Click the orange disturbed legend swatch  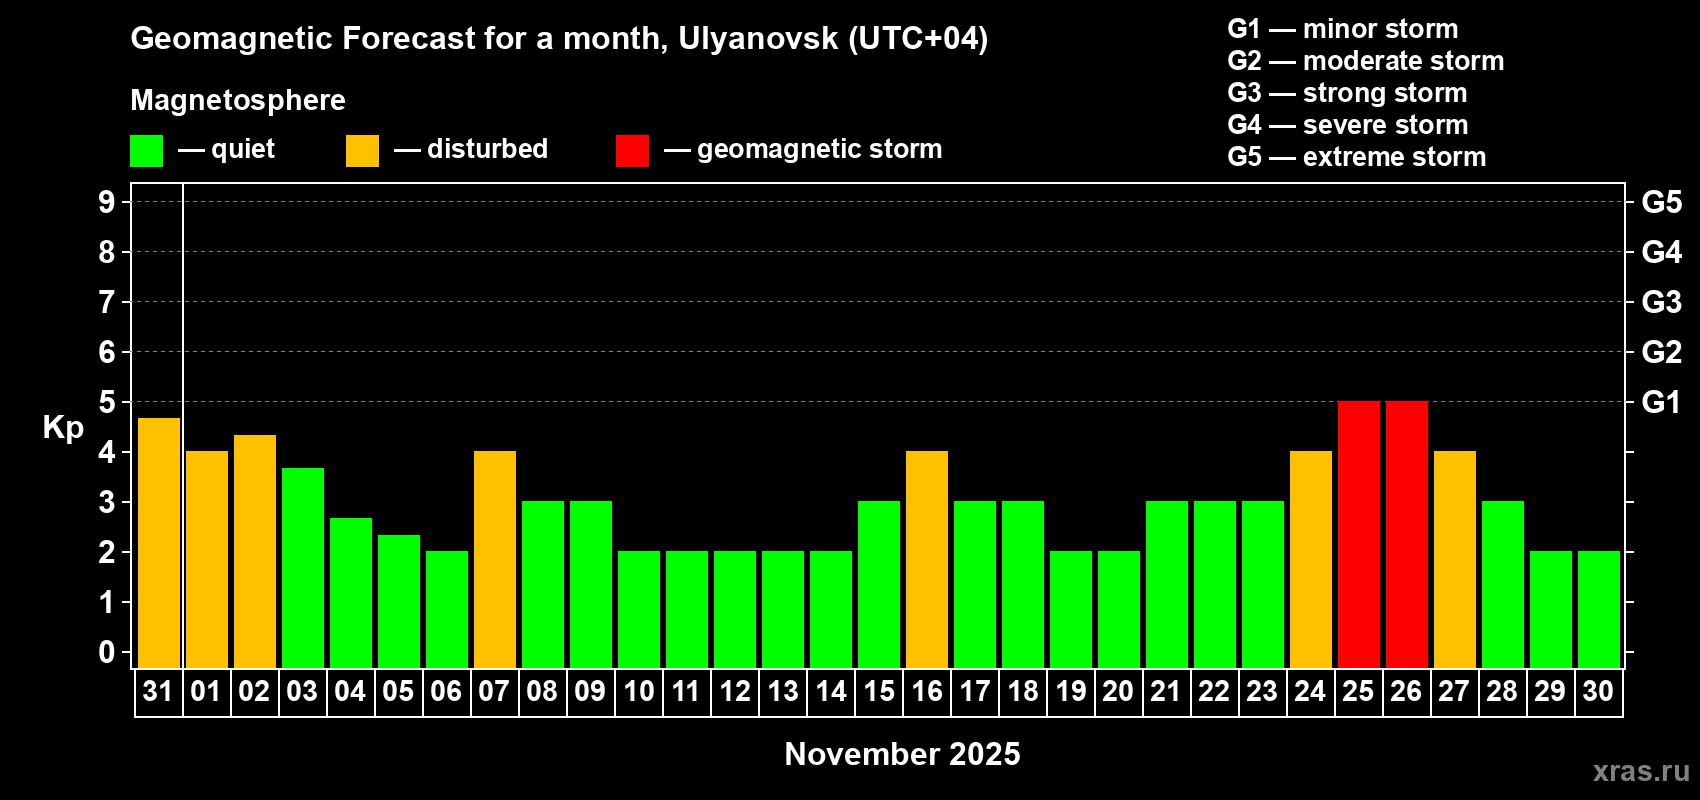pyautogui.click(x=363, y=151)
